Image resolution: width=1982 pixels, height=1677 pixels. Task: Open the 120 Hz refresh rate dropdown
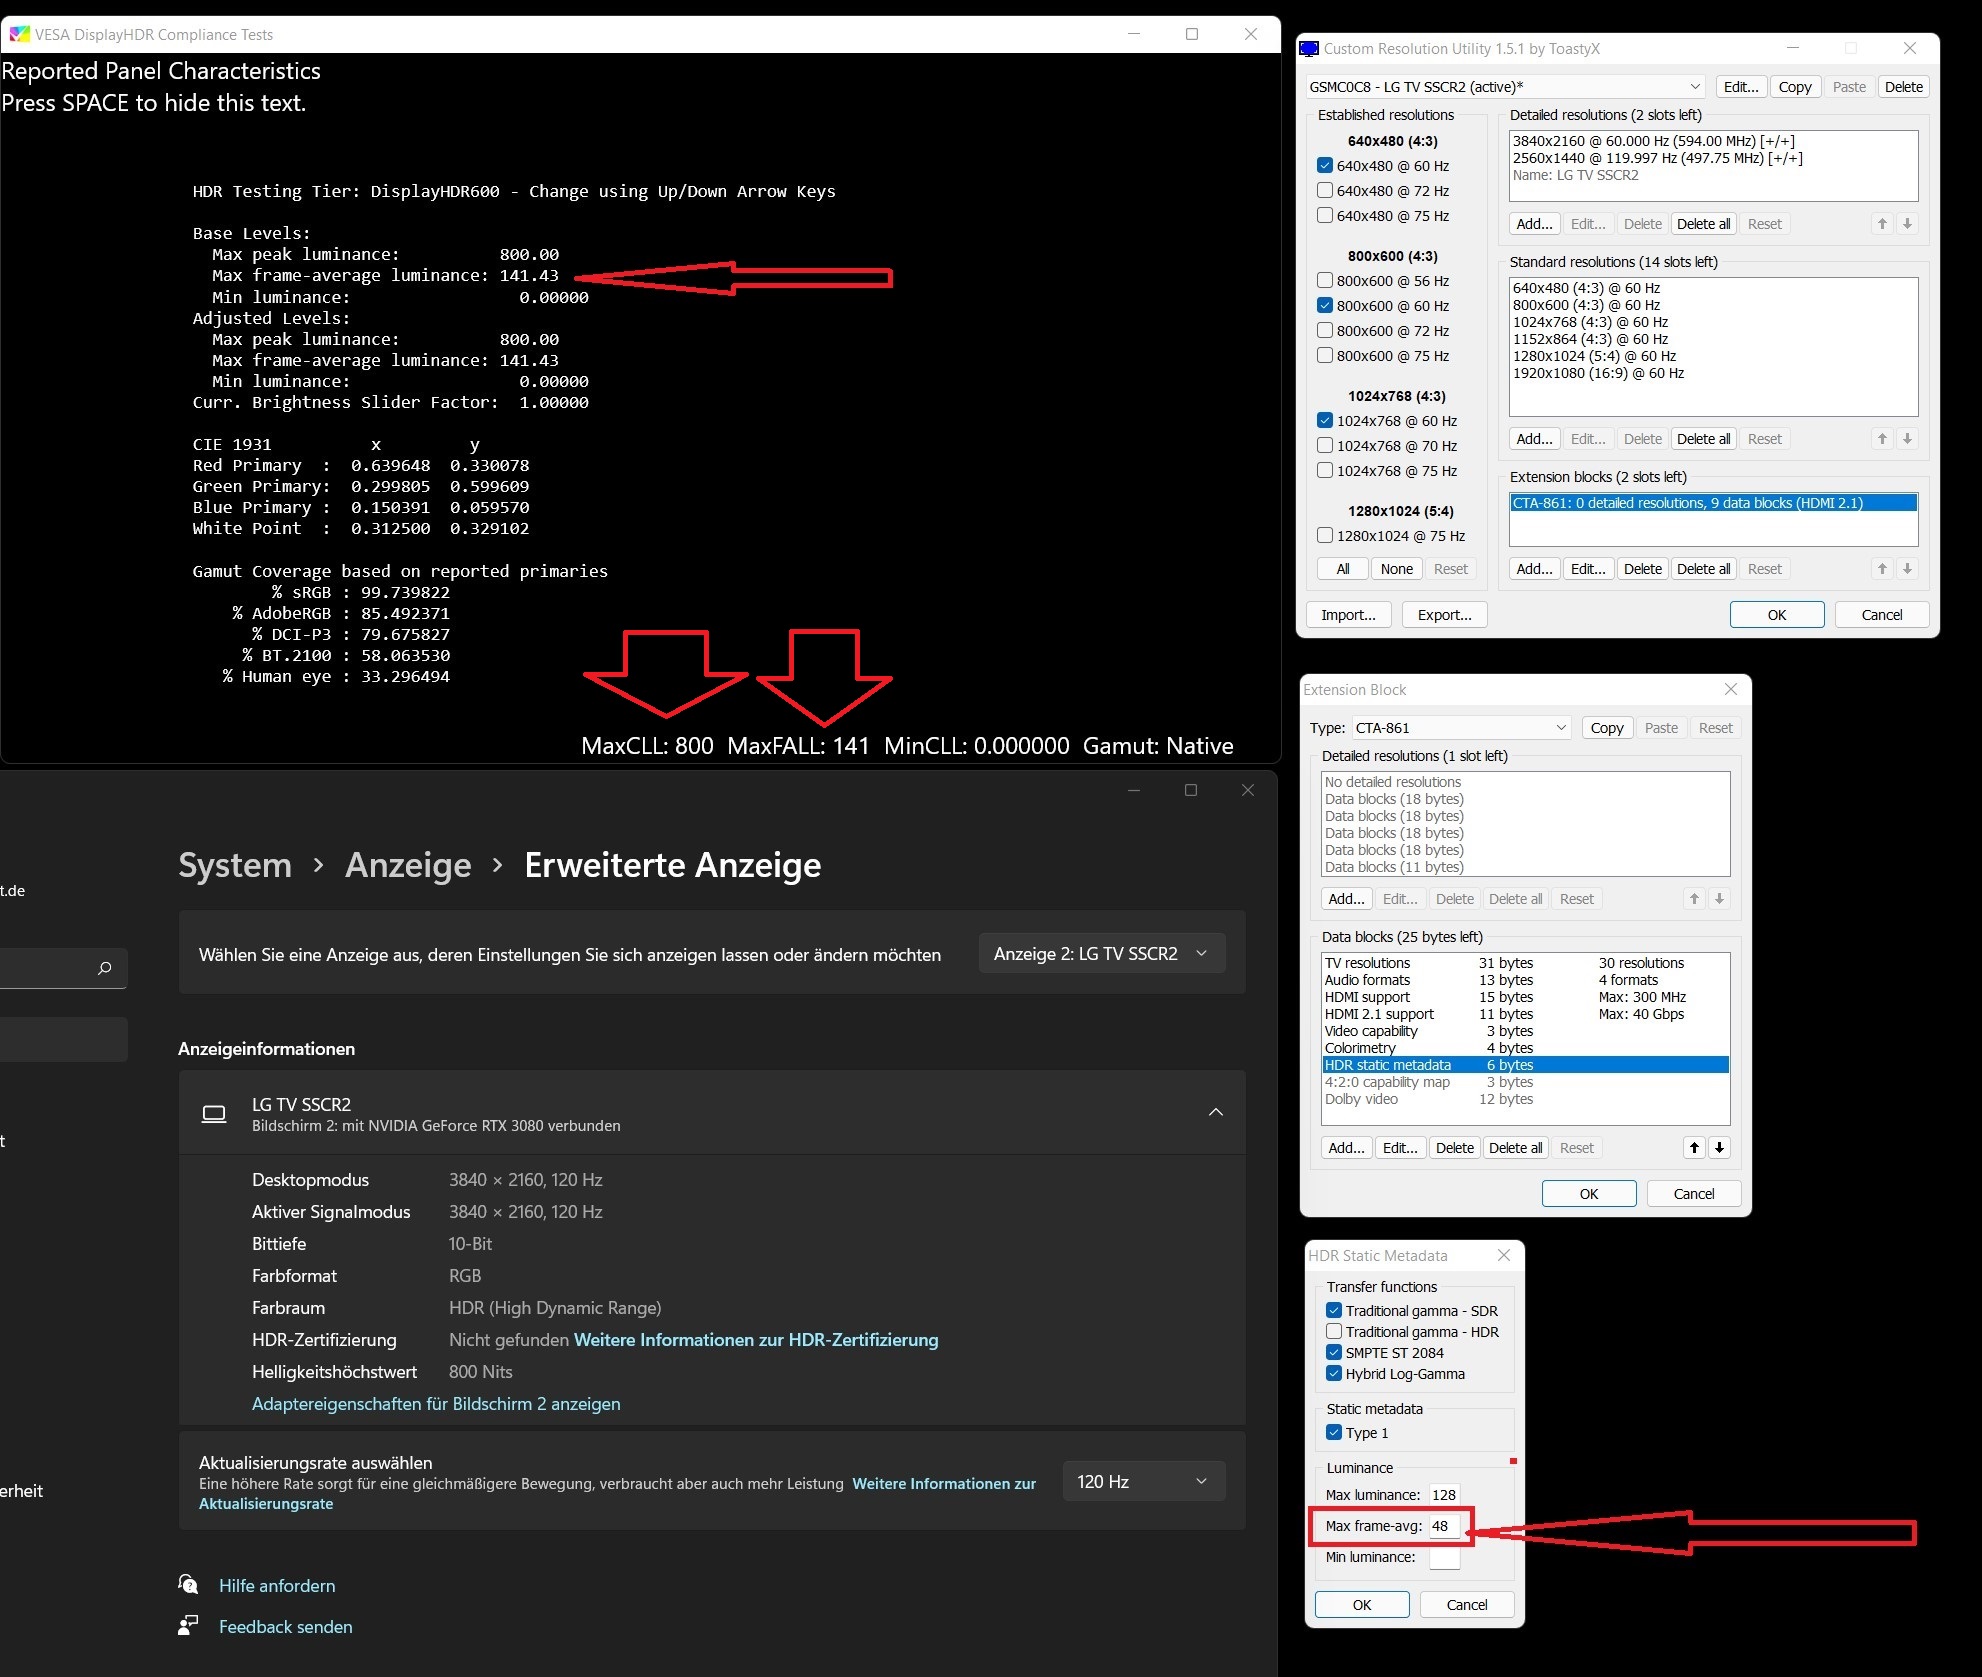pos(1143,1481)
